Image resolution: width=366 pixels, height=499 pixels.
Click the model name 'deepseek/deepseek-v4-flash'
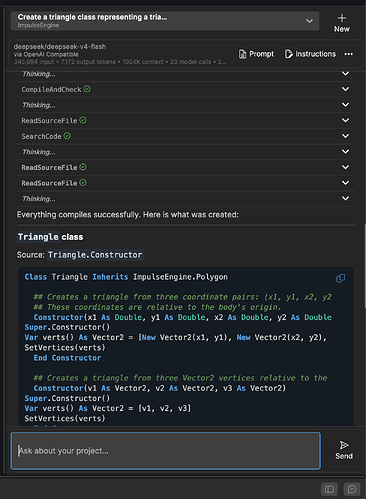[60, 47]
